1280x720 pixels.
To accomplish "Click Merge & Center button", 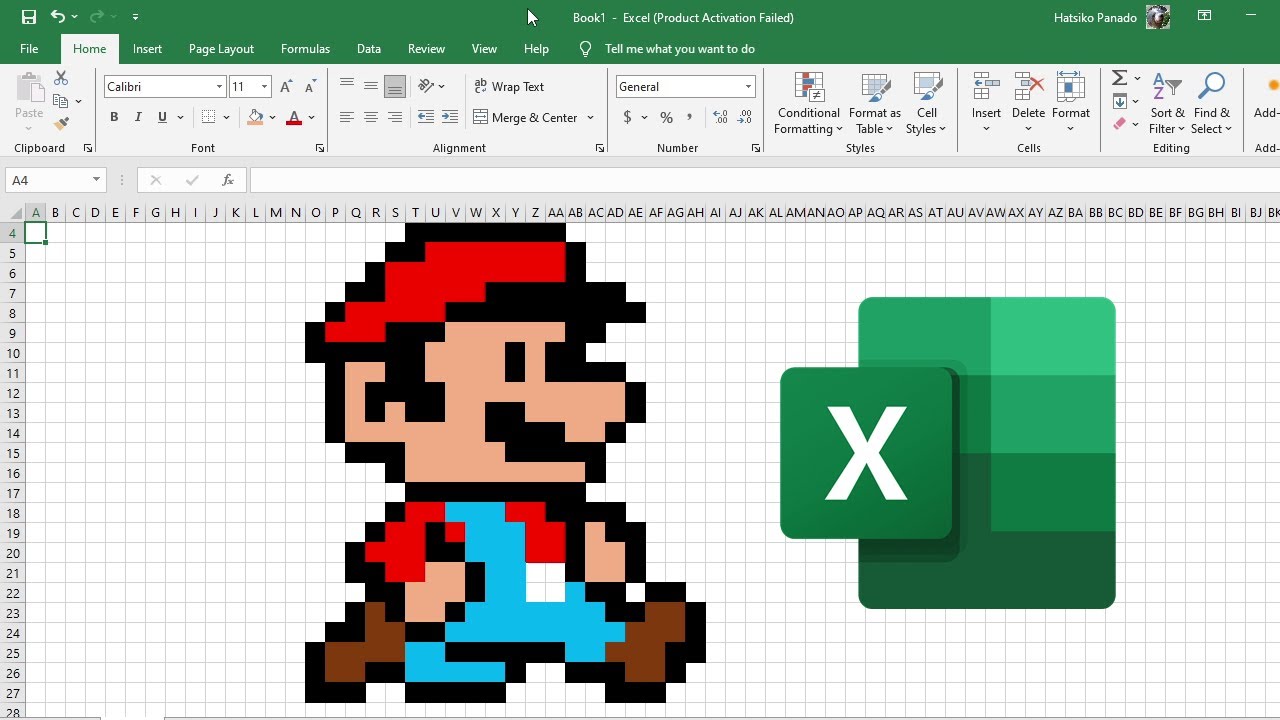I will 526,117.
